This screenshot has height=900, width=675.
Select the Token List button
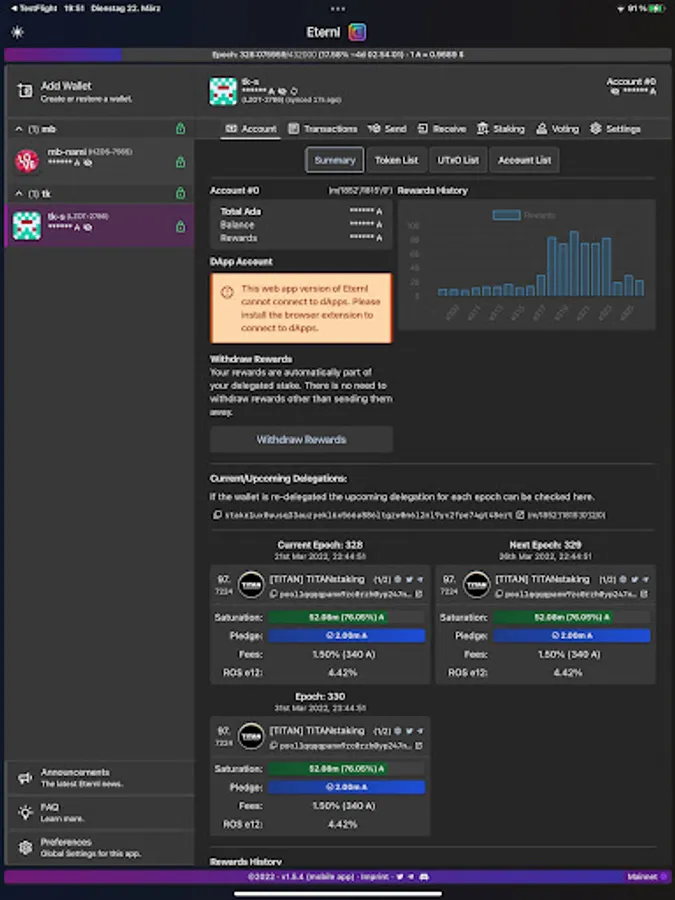(x=396, y=160)
